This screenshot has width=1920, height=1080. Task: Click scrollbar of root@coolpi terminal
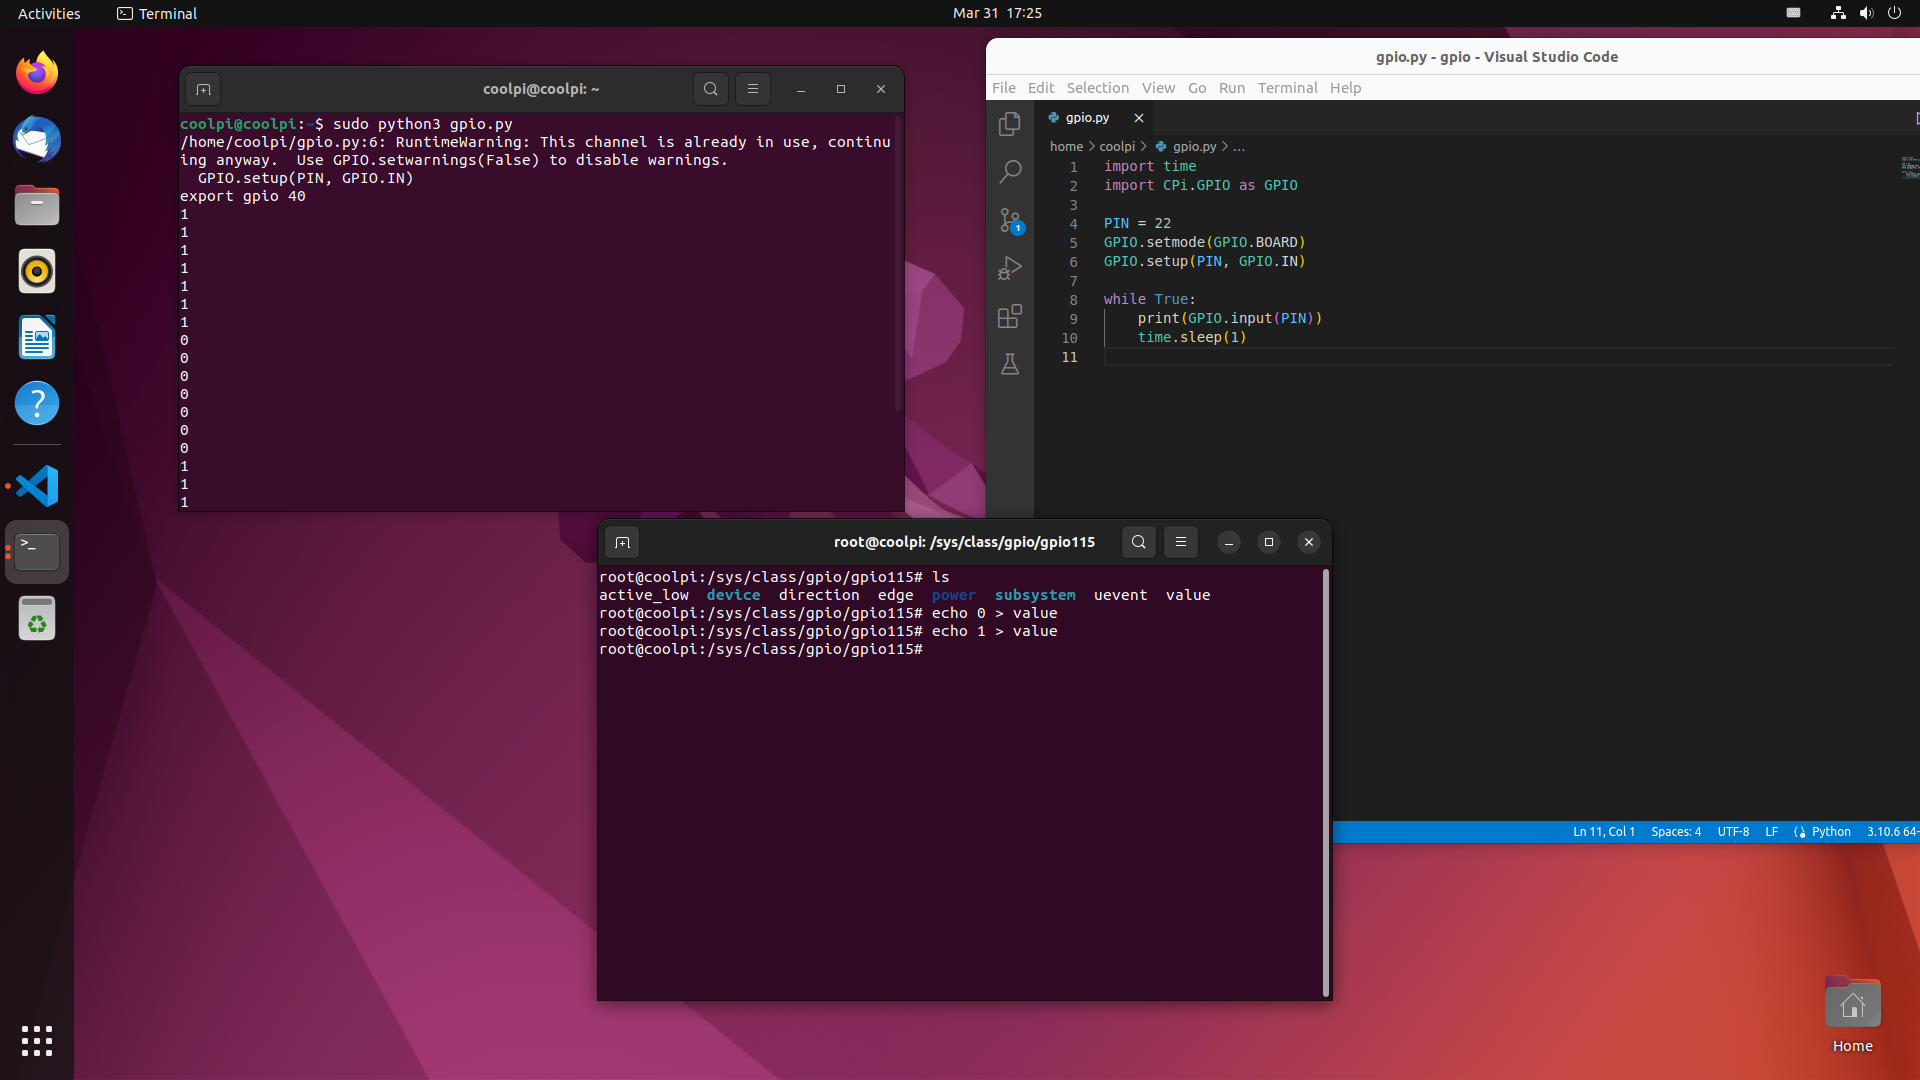tap(1326, 783)
